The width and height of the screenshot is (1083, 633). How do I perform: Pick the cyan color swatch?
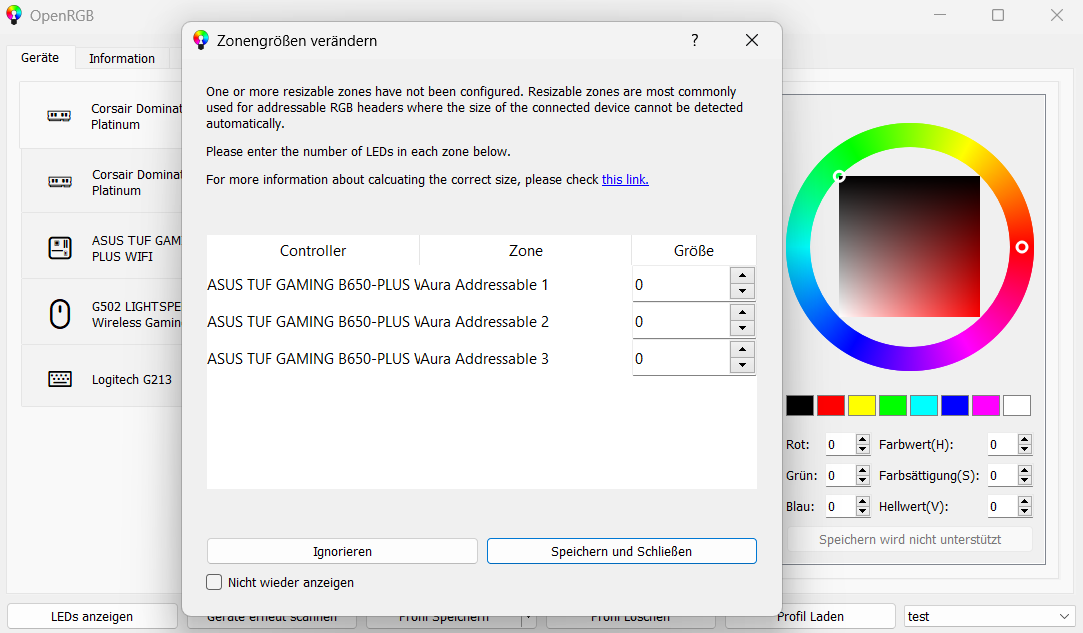(x=923, y=406)
